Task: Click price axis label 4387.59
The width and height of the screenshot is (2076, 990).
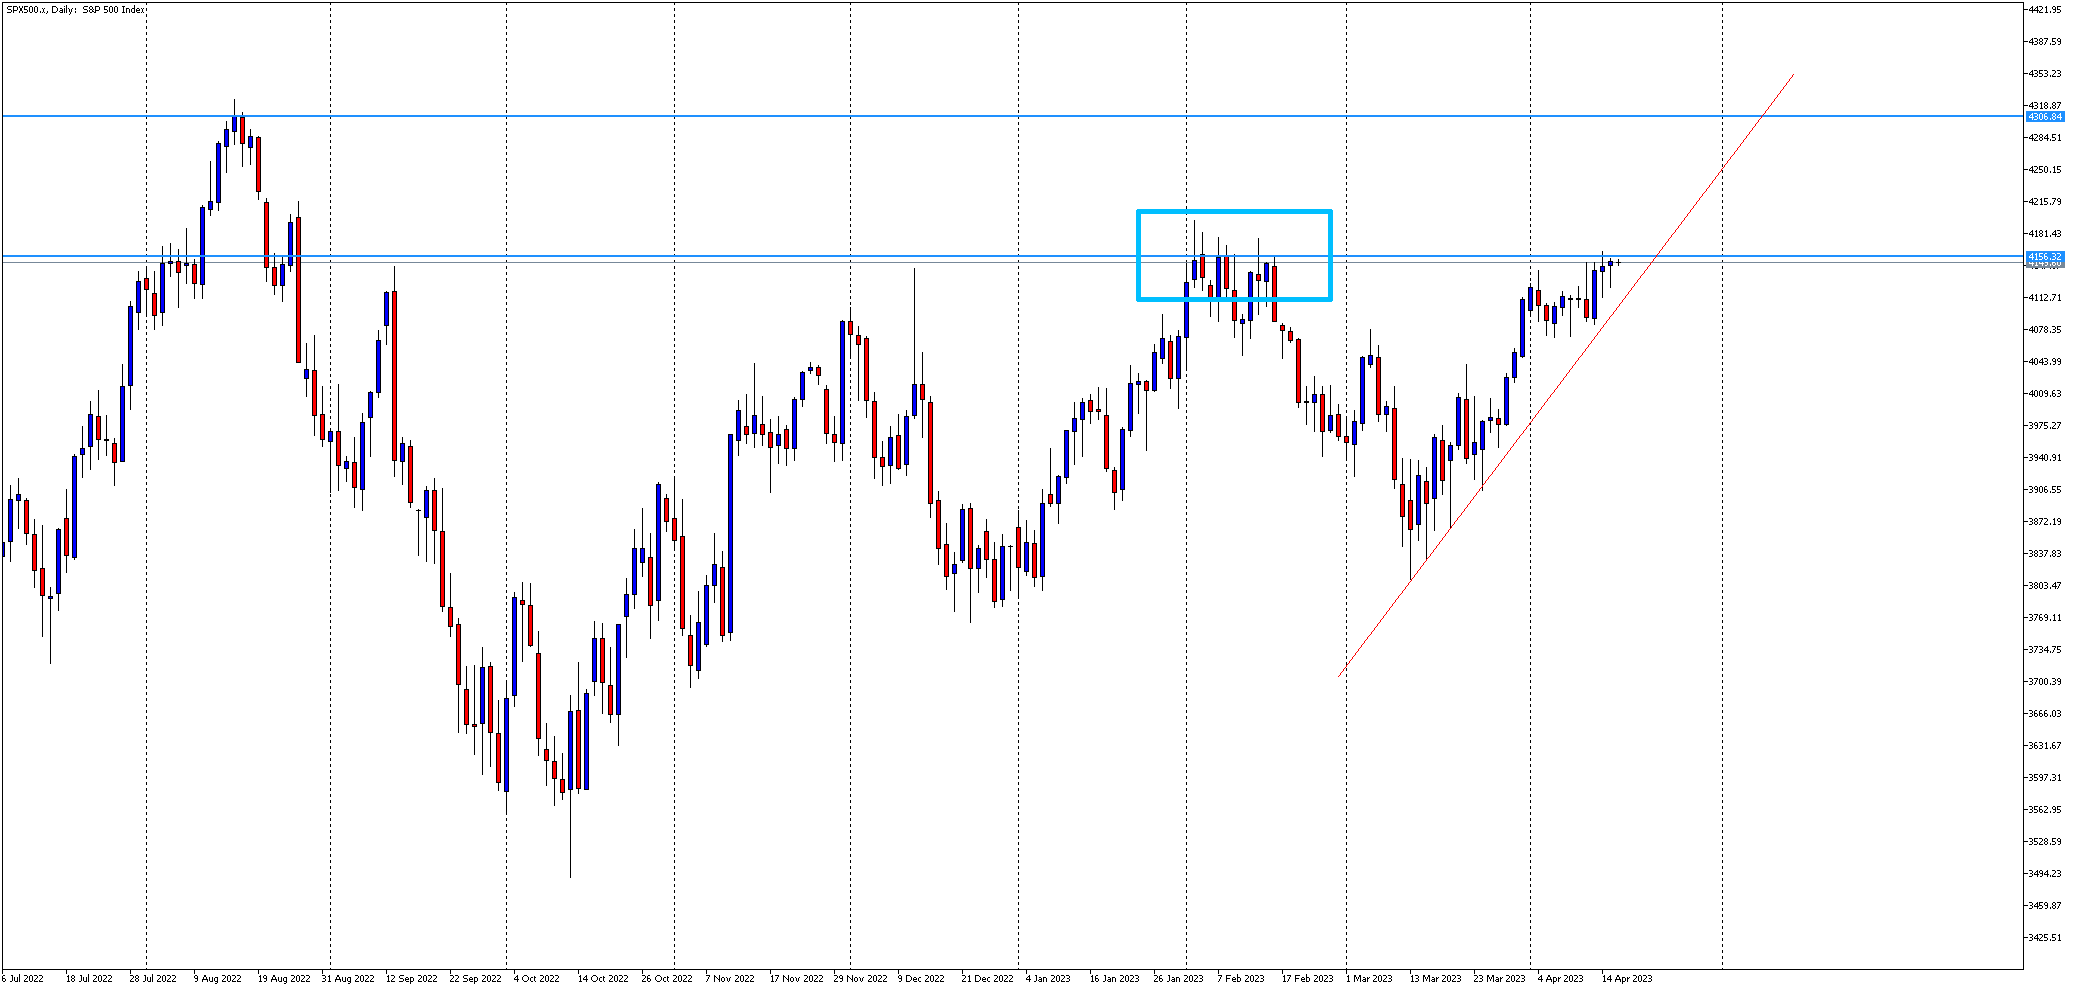Action: (2045, 42)
